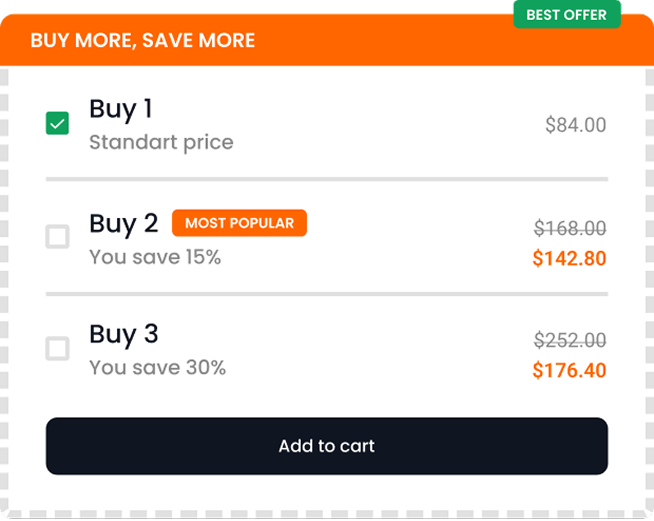Click the BUY MORE, SAVE MORE header
The width and height of the screenshot is (654, 521).
[143, 41]
